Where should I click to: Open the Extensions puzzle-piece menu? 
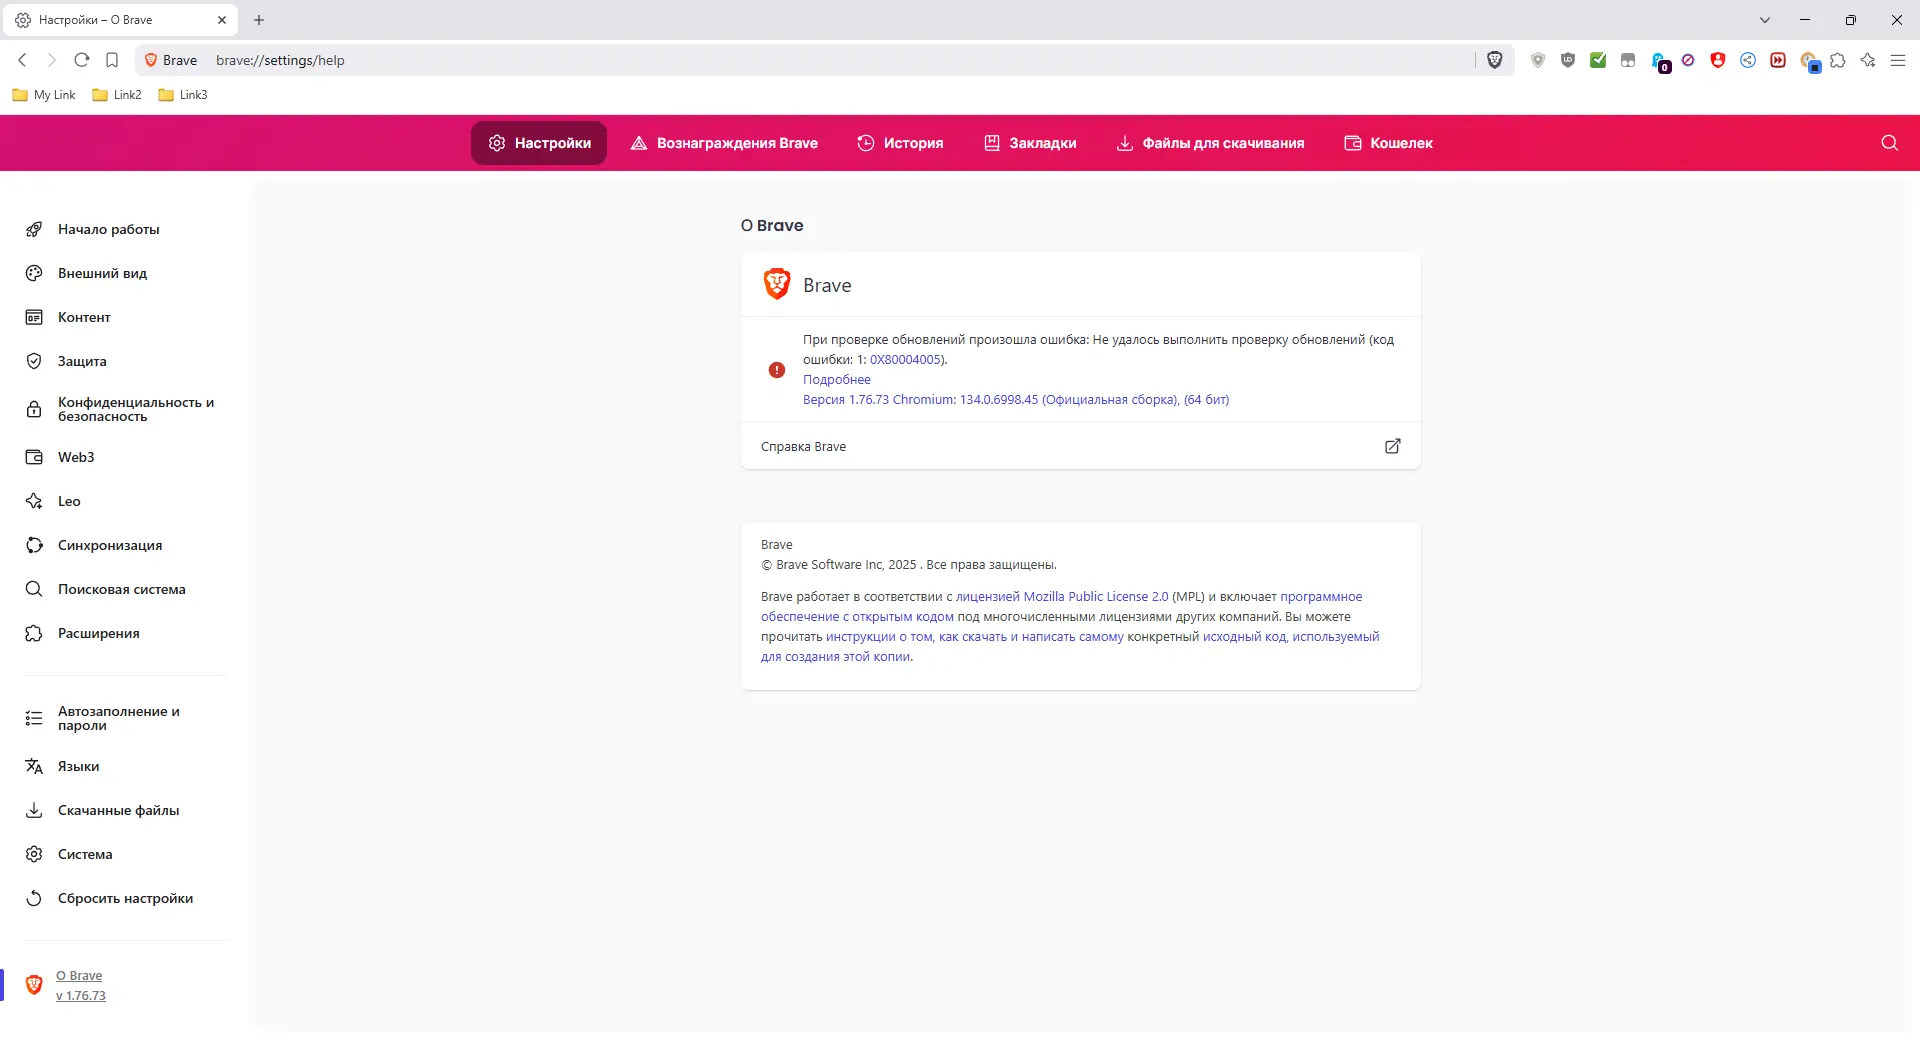(1838, 60)
